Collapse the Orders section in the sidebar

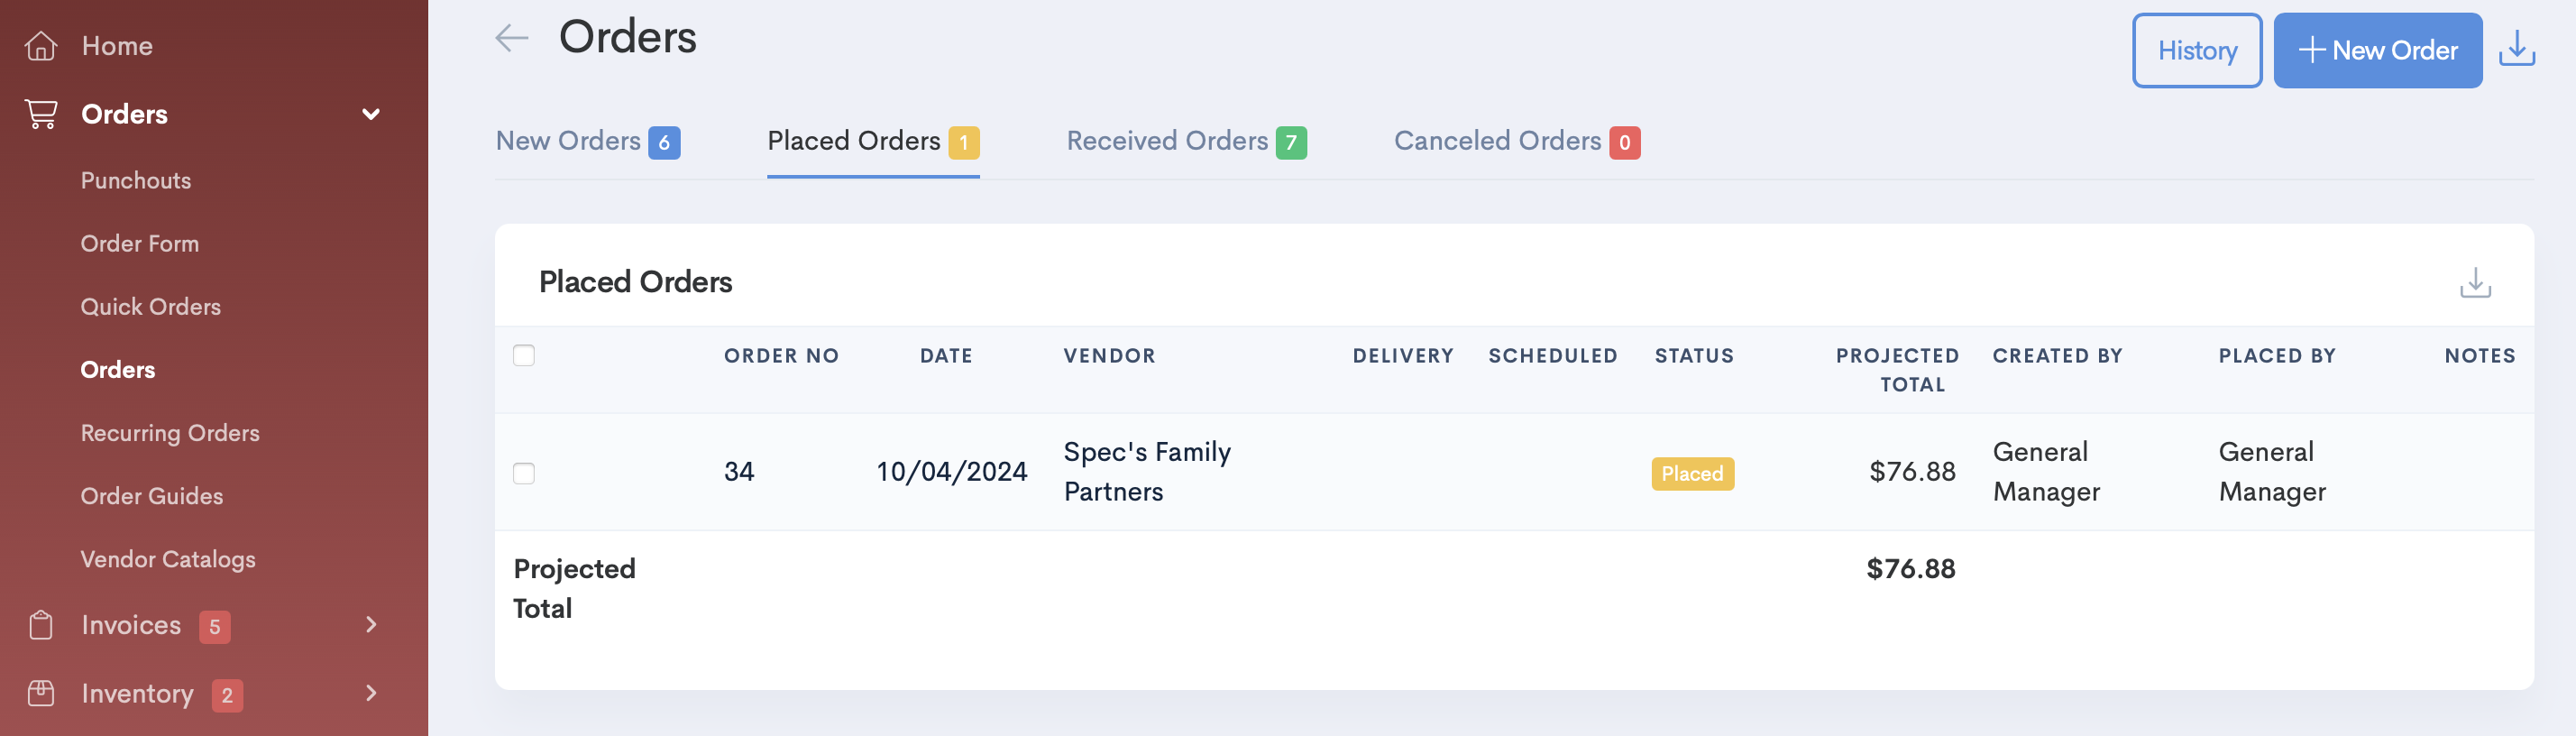371,113
